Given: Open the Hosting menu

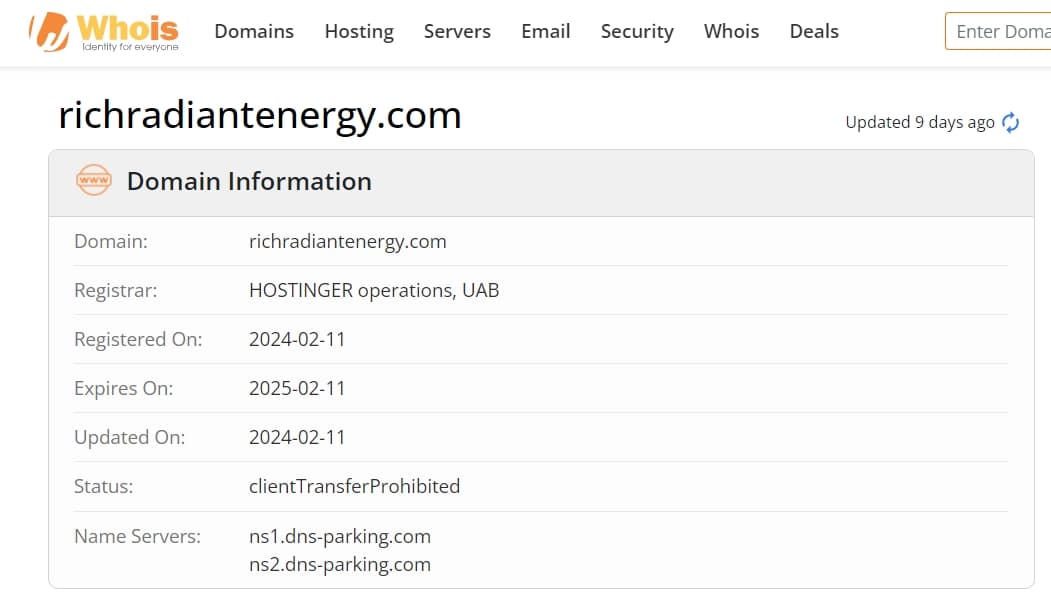Looking at the screenshot, I should (359, 32).
